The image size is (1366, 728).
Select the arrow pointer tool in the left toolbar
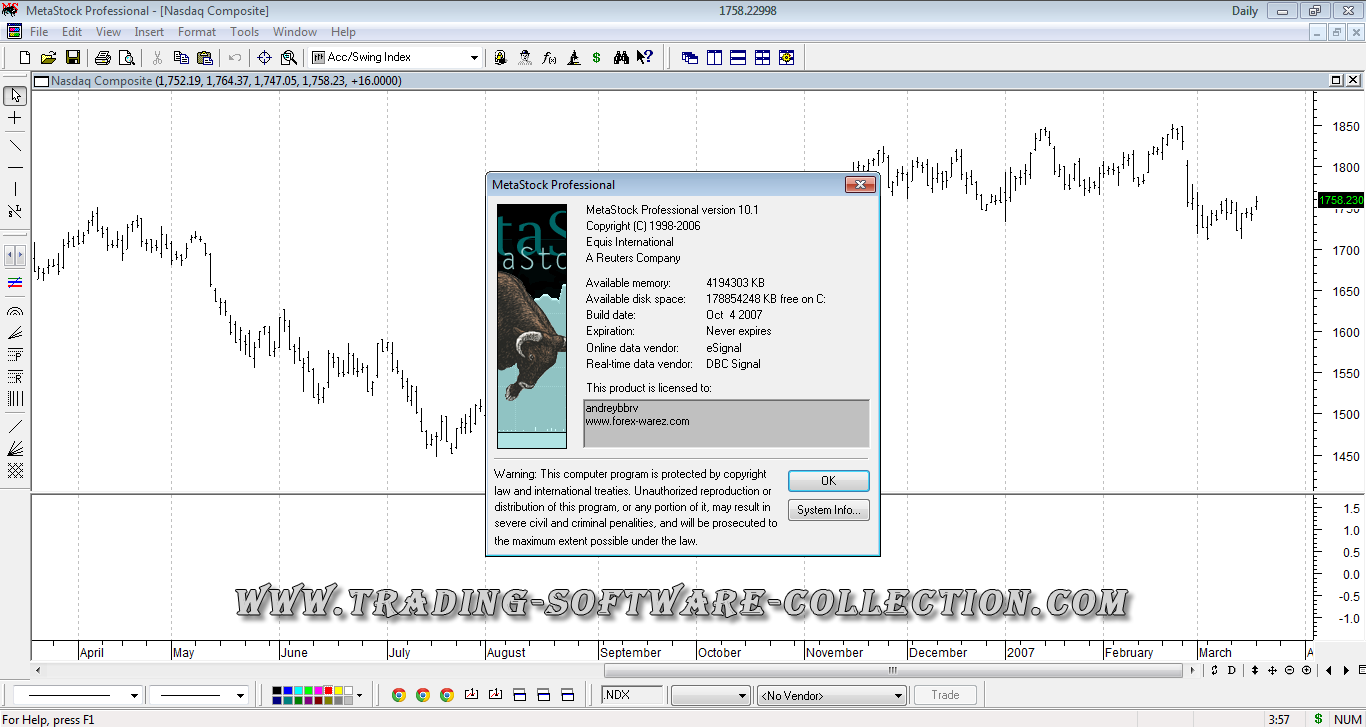click(15, 96)
